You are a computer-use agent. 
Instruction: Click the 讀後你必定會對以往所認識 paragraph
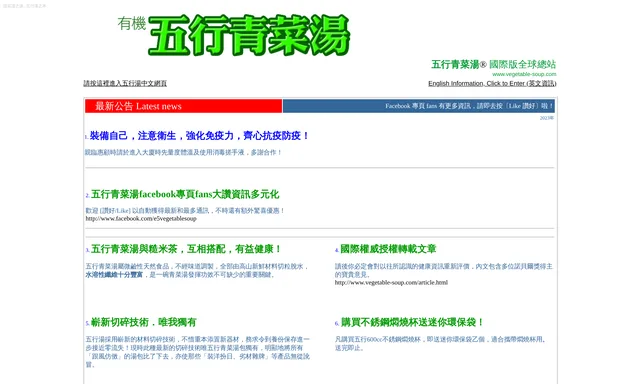click(444, 271)
